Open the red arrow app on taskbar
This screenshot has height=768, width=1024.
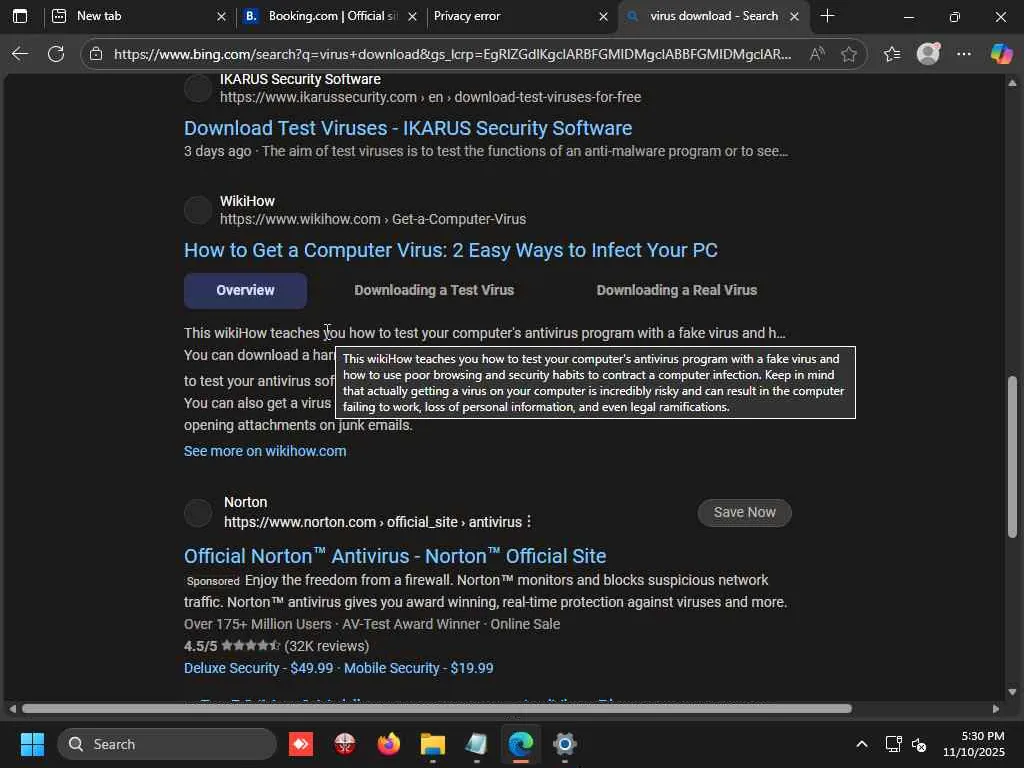point(300,744)
